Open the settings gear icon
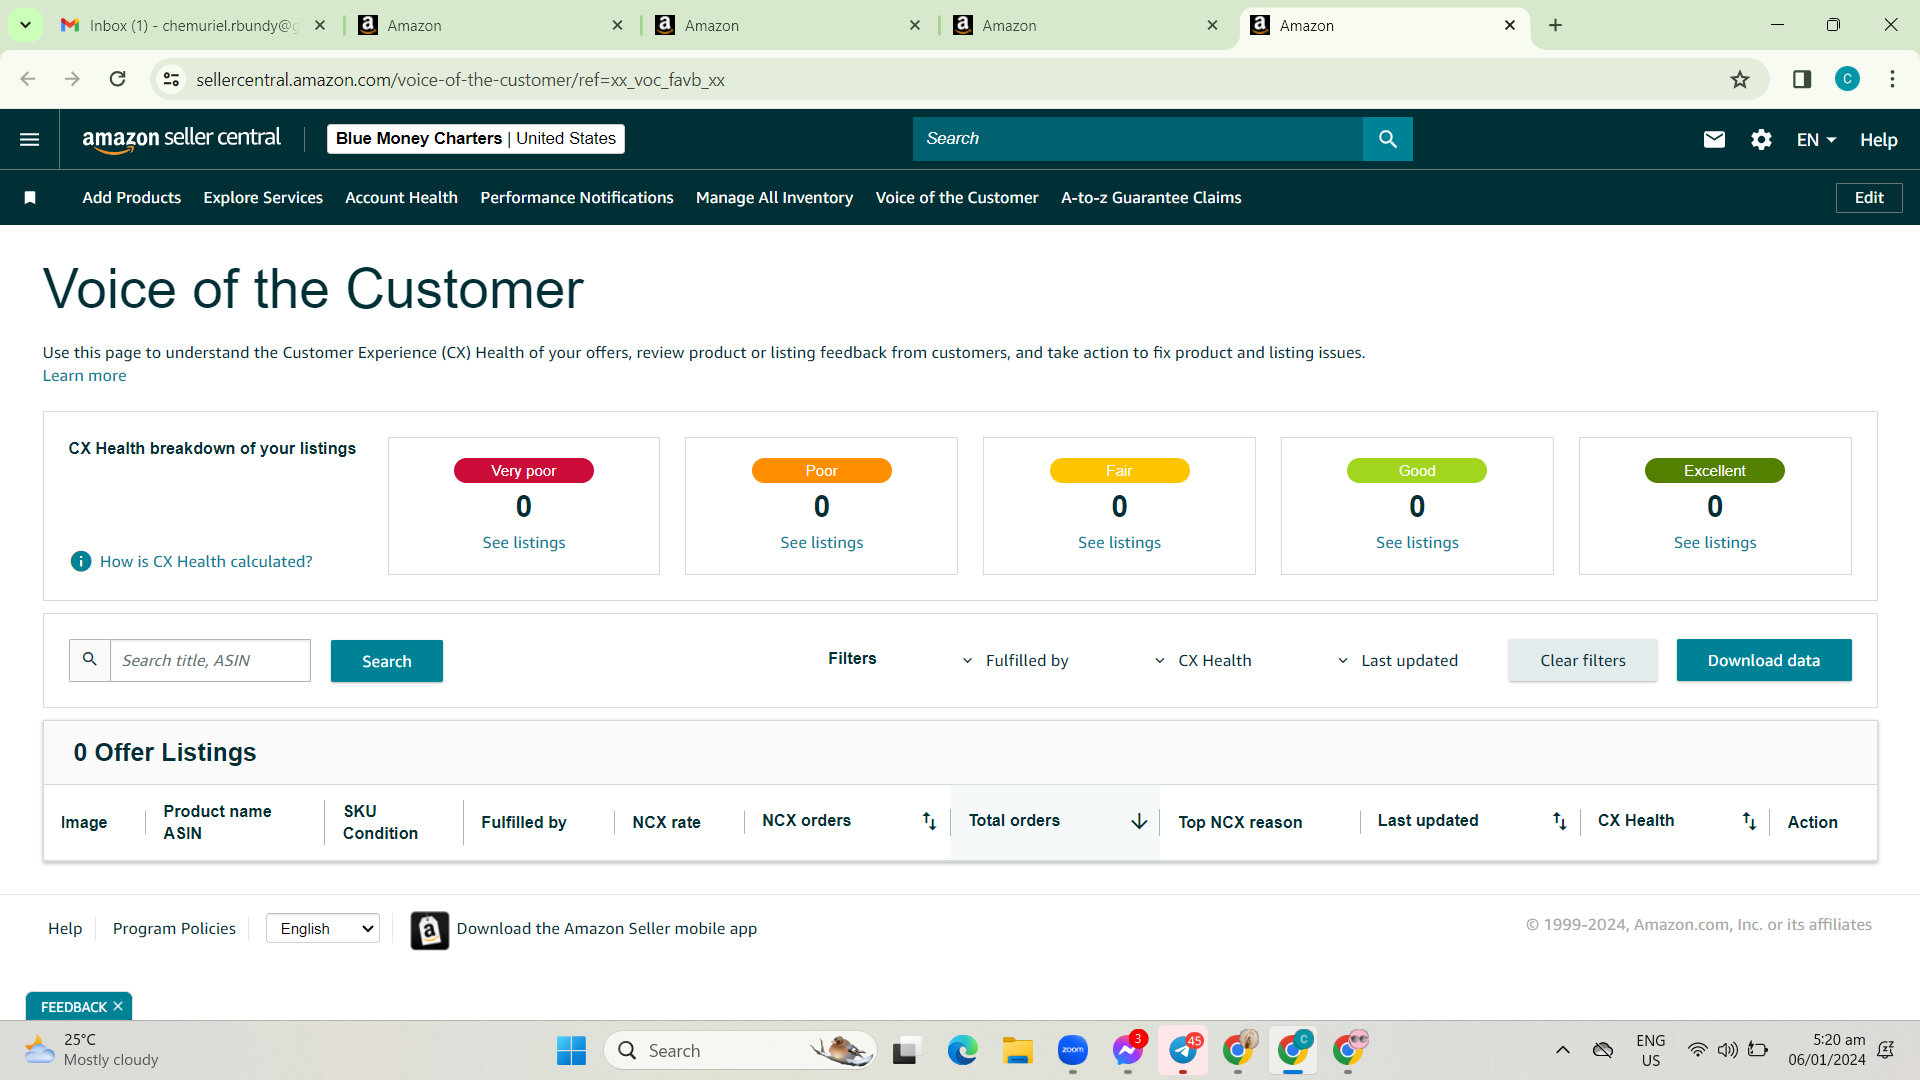The image size is (1920, 1080). click(x=1761, y=139)
